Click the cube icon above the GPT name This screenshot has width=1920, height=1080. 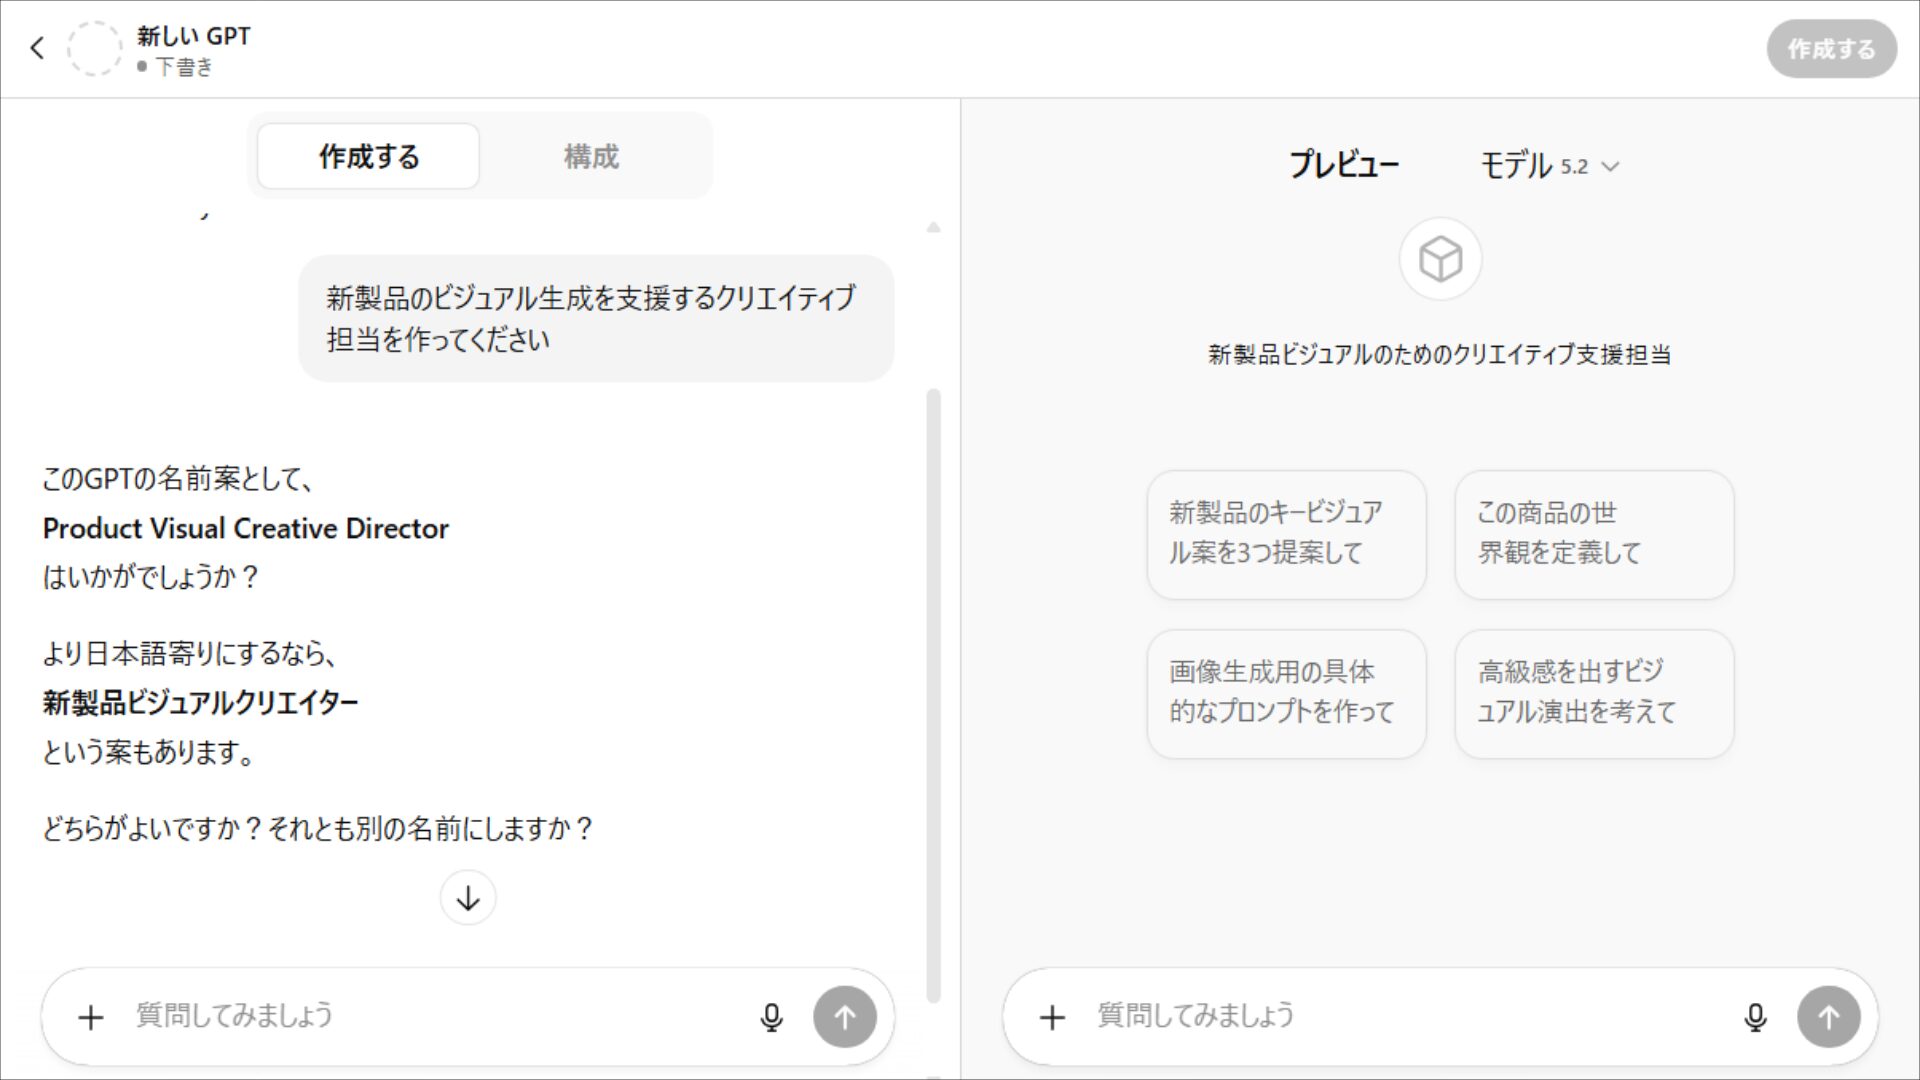(1438, 259)
